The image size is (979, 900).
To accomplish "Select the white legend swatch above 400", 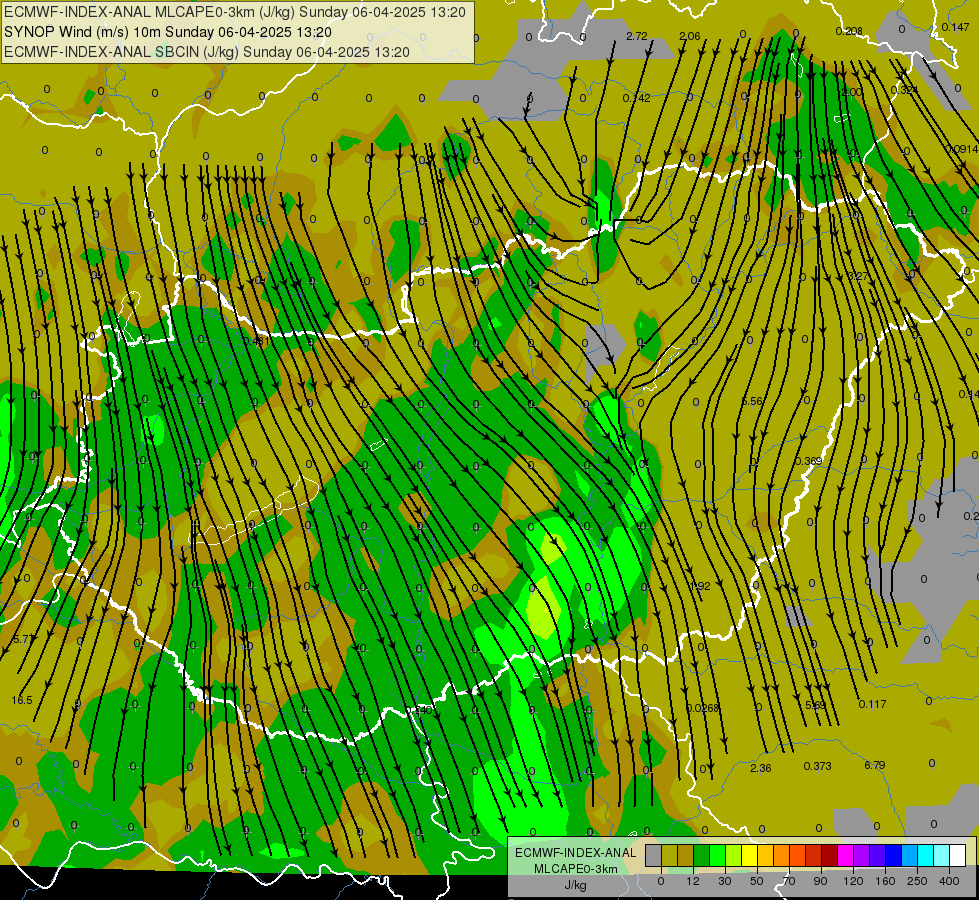I will point(958,855).
